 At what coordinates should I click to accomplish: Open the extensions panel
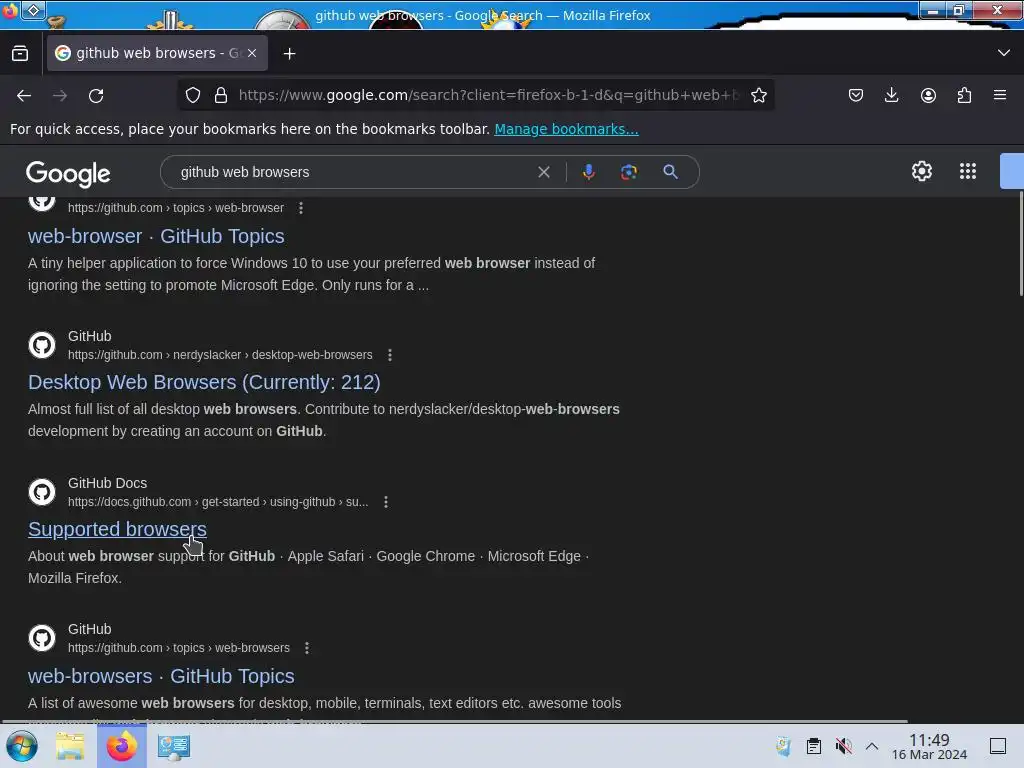click(964, 95)
